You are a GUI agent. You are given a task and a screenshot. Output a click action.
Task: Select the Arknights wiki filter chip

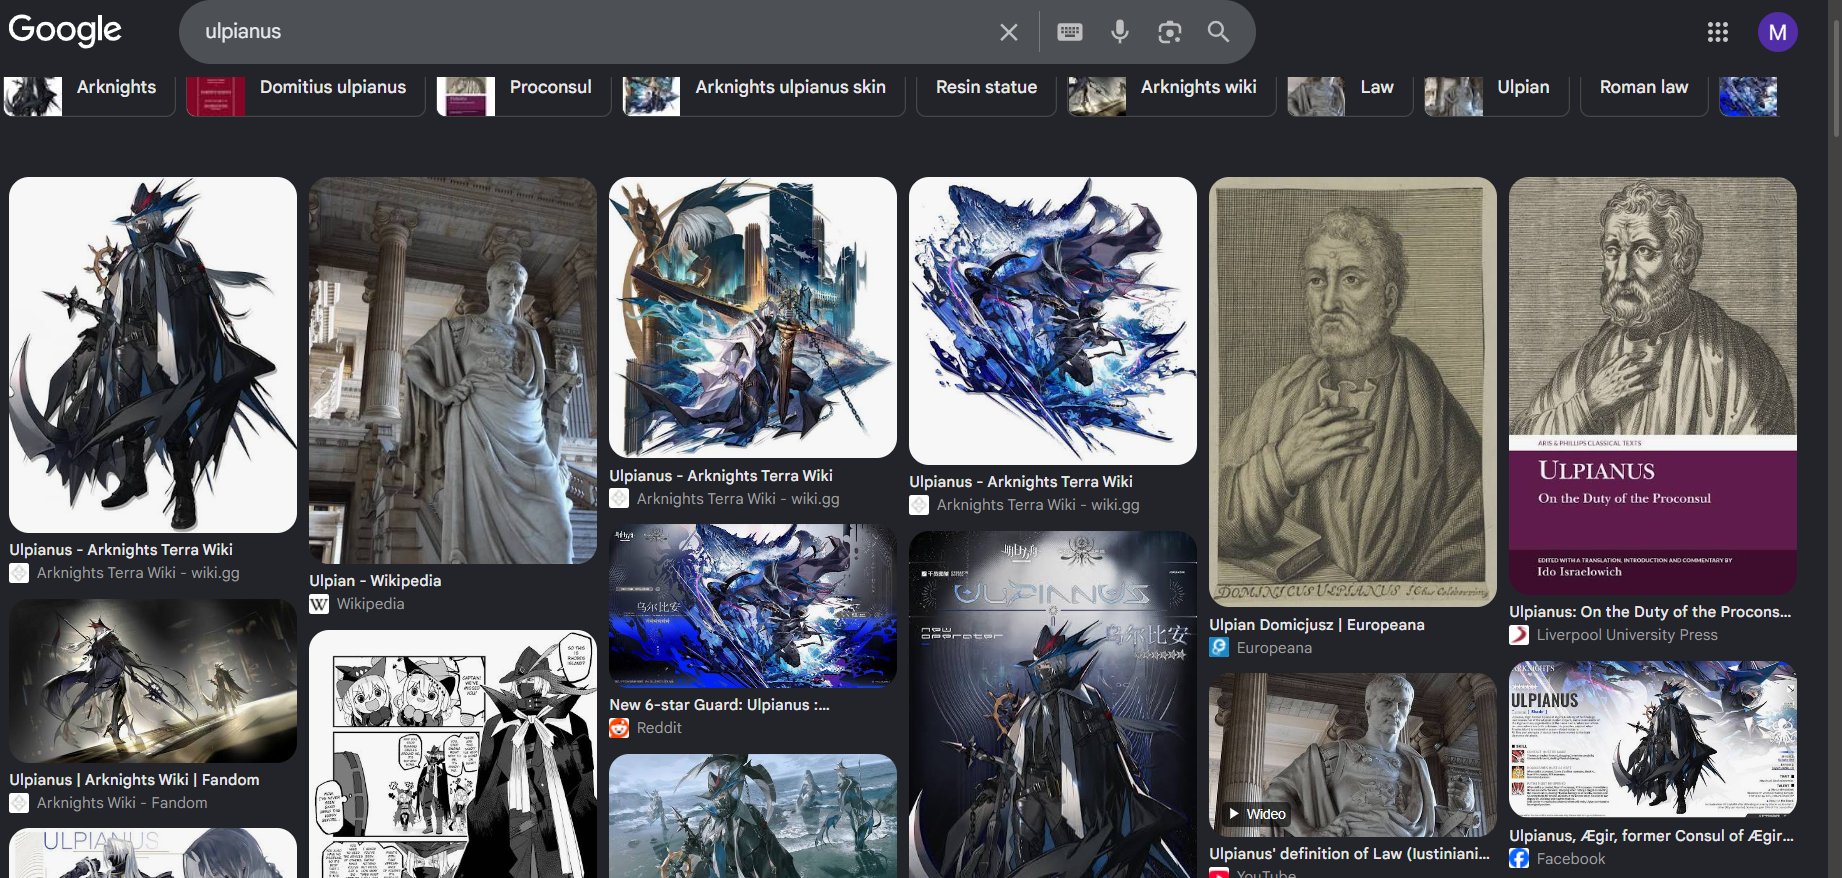(1172, 96)
